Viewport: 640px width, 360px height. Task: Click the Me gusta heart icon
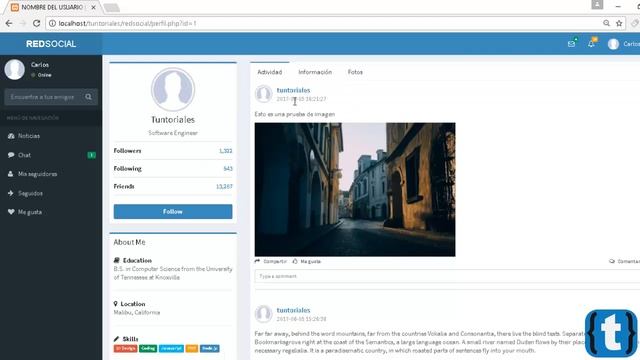tap(11, 212)
